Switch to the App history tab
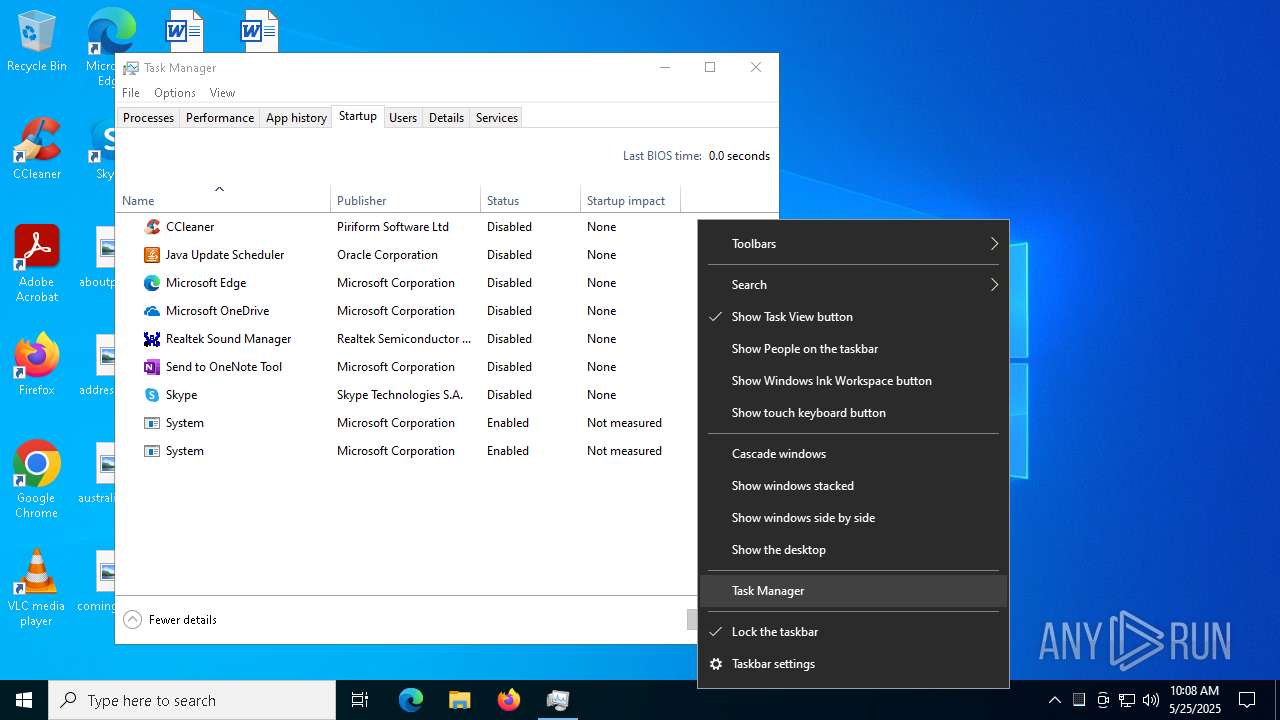This screenshot has height=720, width=1280. (296, 118)
